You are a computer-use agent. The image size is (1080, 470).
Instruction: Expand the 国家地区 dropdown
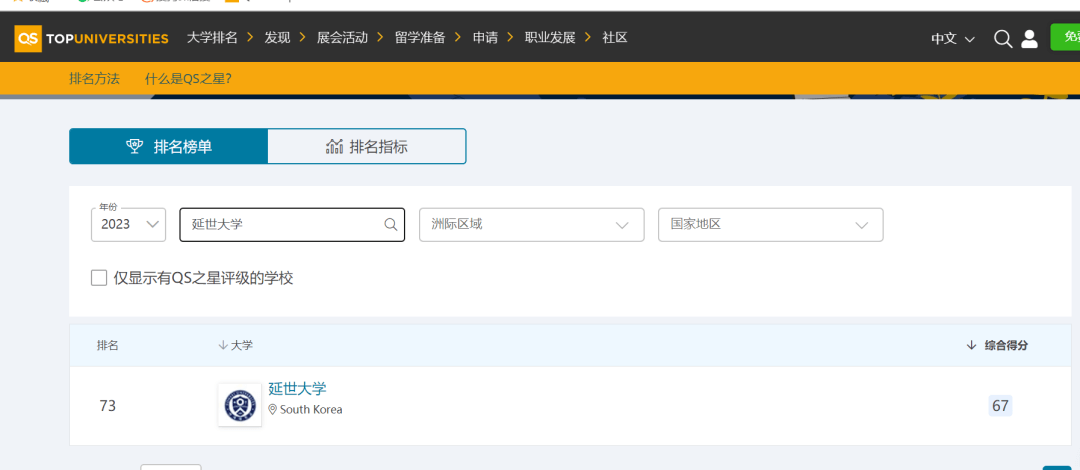click(x=771, y=225)
